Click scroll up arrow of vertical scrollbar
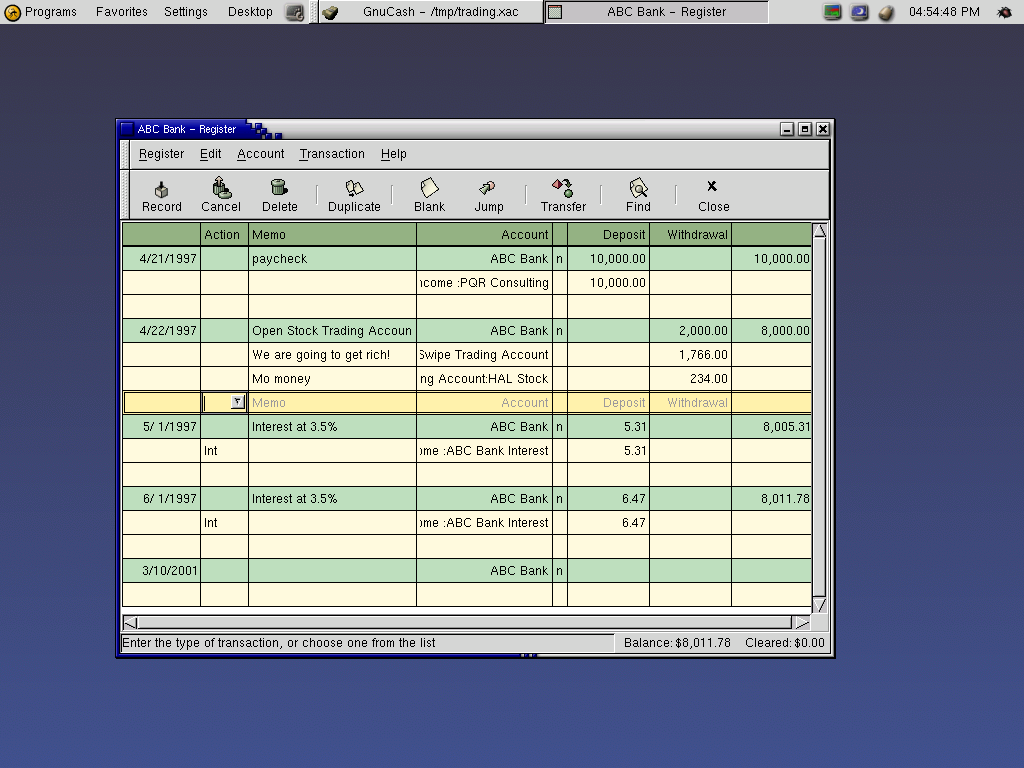This screenshot has height=768, width=1024. point(819,231)
